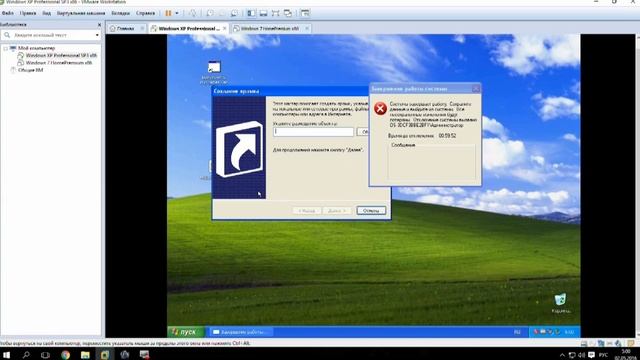Open Windows 10 taskbar search

coord(26,355)
